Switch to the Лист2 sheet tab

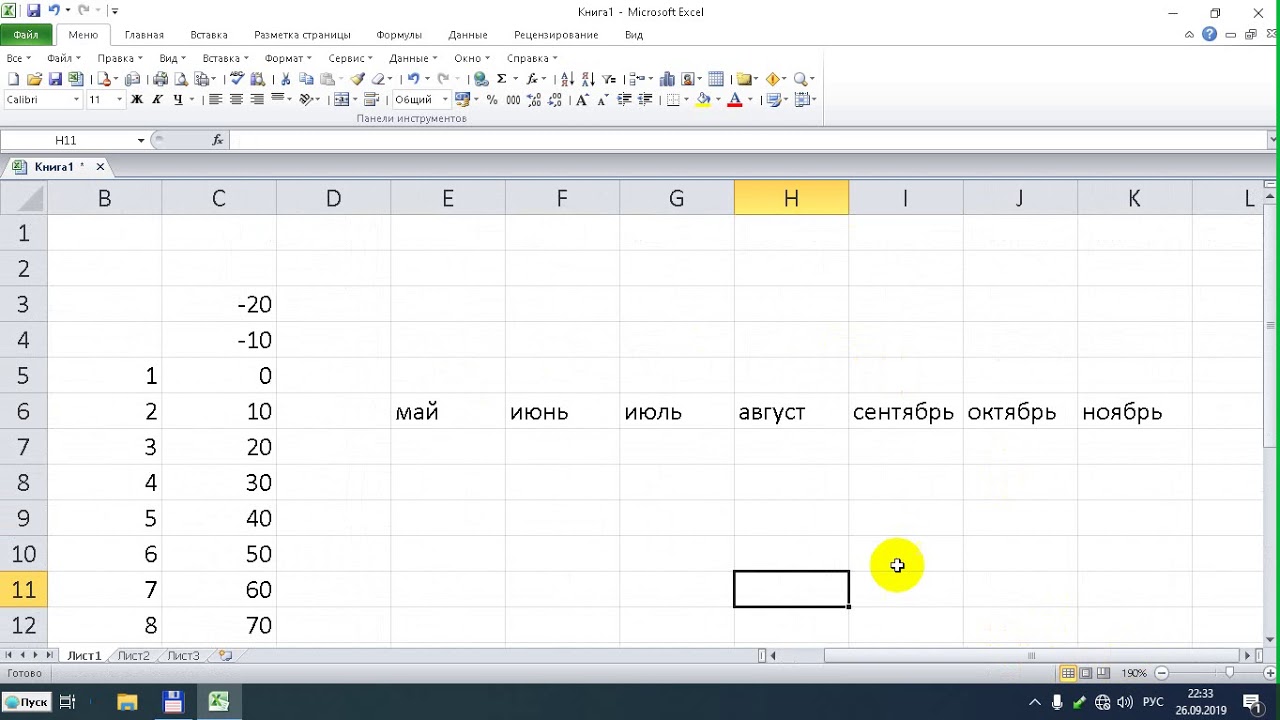(x=133, y=656)
